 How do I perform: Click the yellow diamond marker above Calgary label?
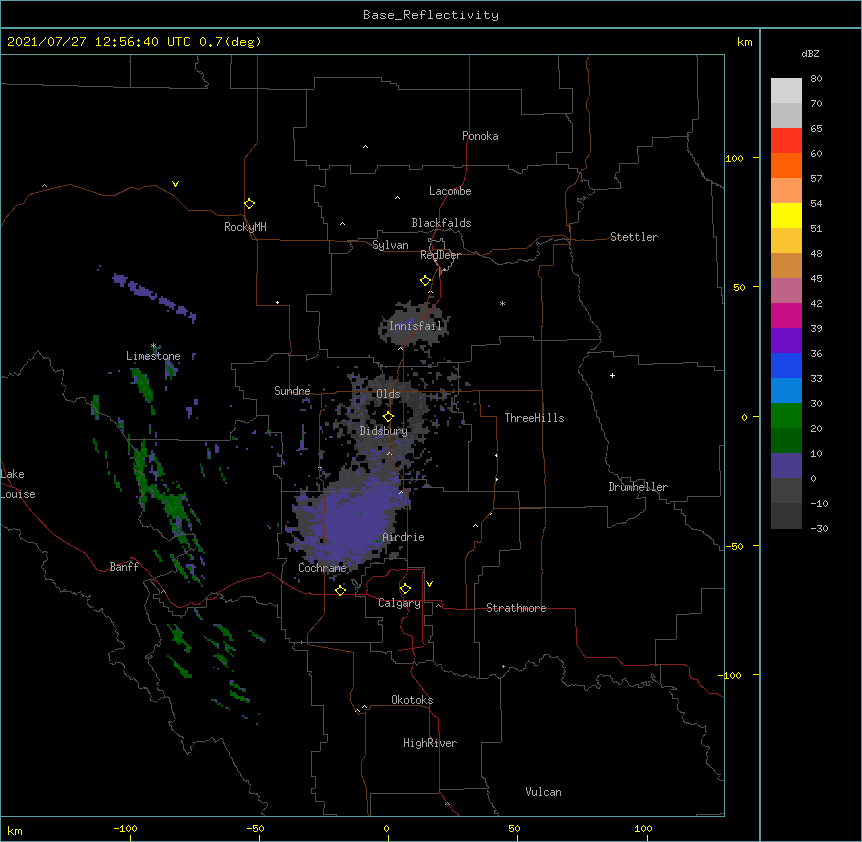[x=405, y=589]
